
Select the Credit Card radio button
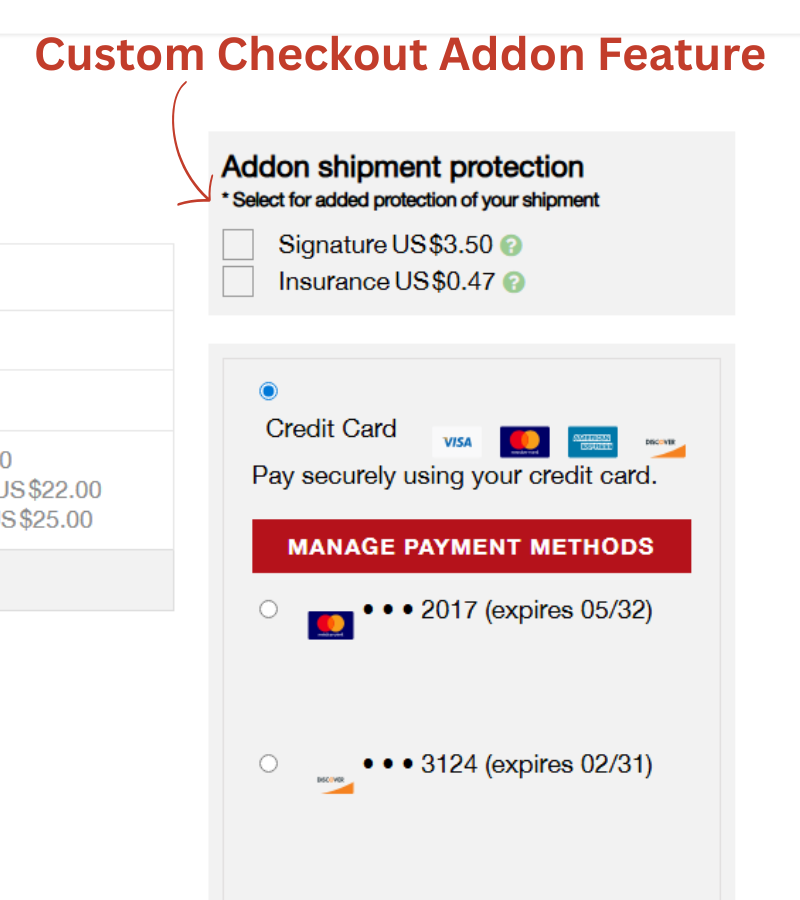268,391
